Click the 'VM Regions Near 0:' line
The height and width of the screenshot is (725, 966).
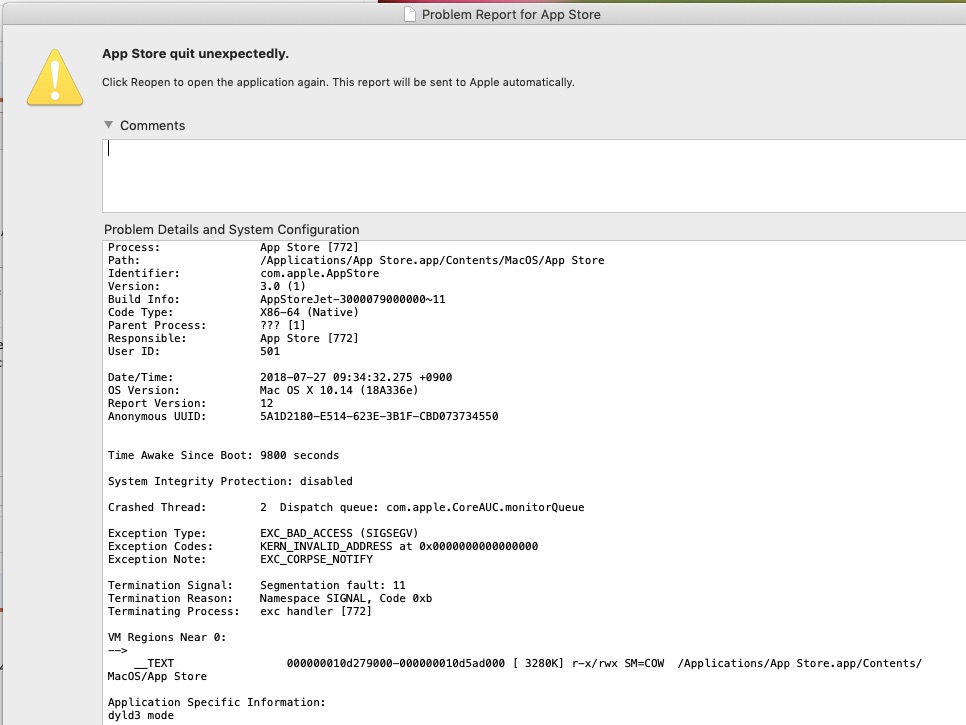click(x=167, y=638)
